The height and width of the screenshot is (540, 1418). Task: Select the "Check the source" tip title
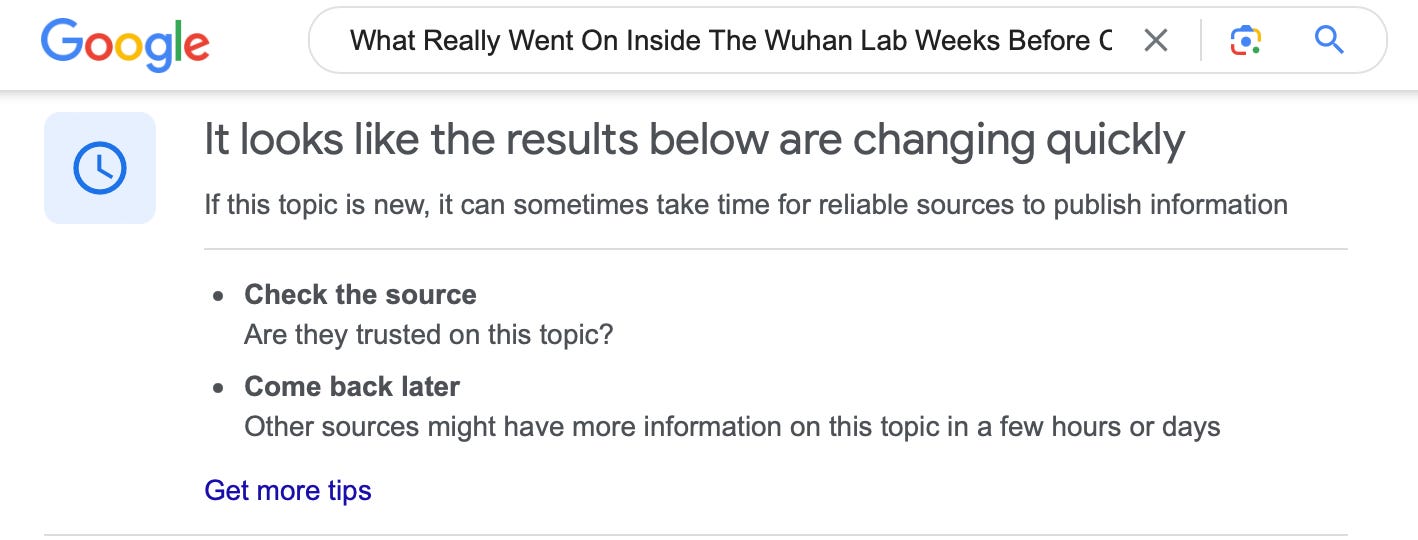point(360,295)
